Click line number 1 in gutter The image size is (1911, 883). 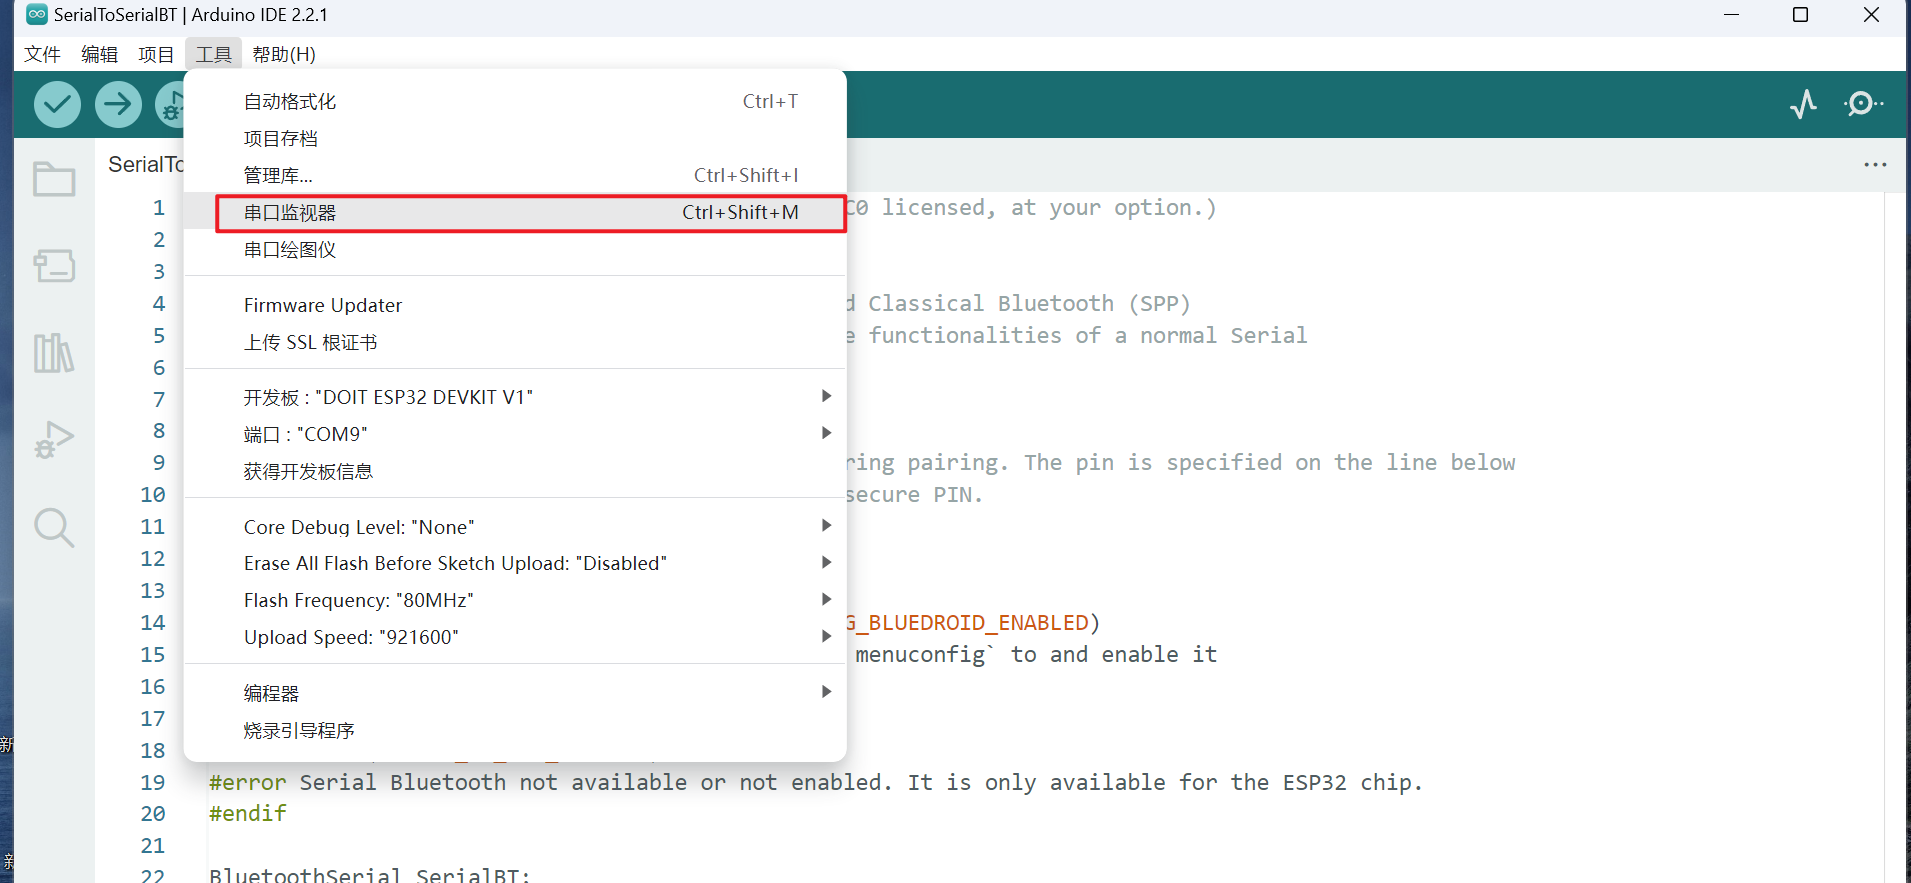pyautogui.click(x=159, y=207)
